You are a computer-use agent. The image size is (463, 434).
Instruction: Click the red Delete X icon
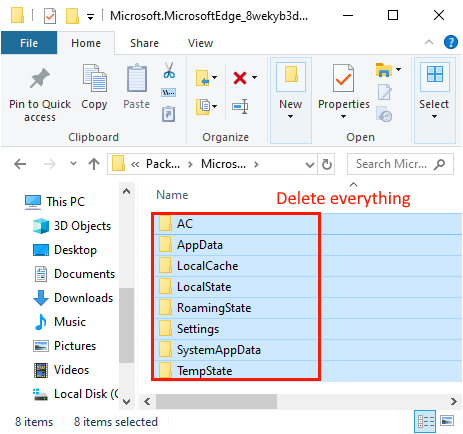click(x=240, y=78)
